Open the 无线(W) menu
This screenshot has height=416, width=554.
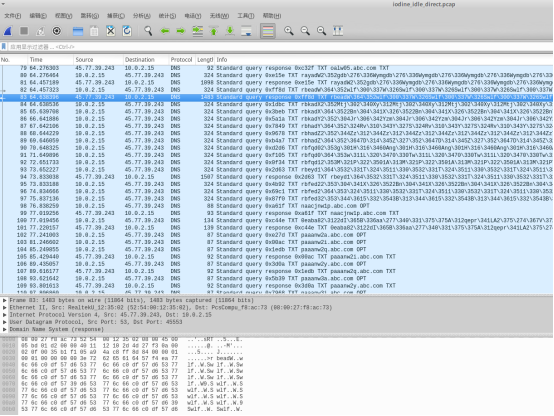219,16
